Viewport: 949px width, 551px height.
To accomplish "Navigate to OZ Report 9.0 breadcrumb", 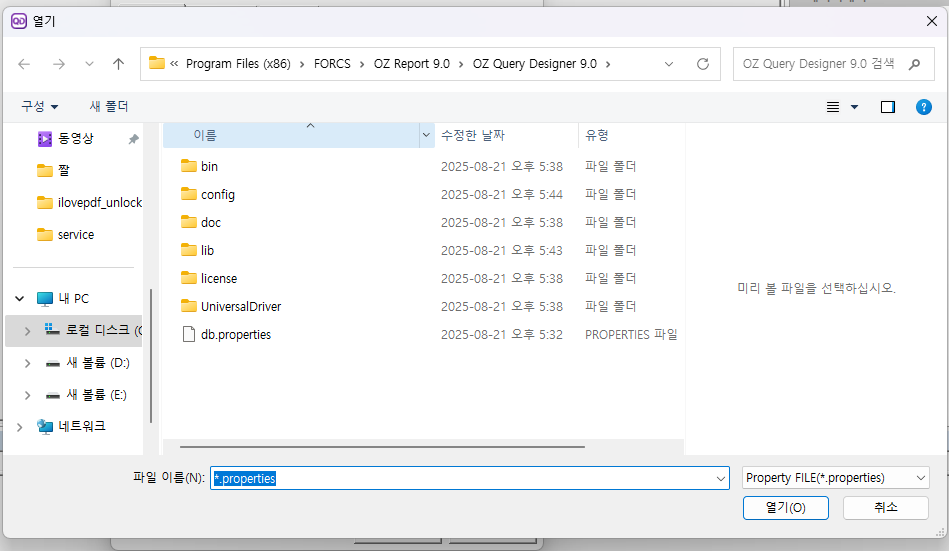I will pos(412,64).
